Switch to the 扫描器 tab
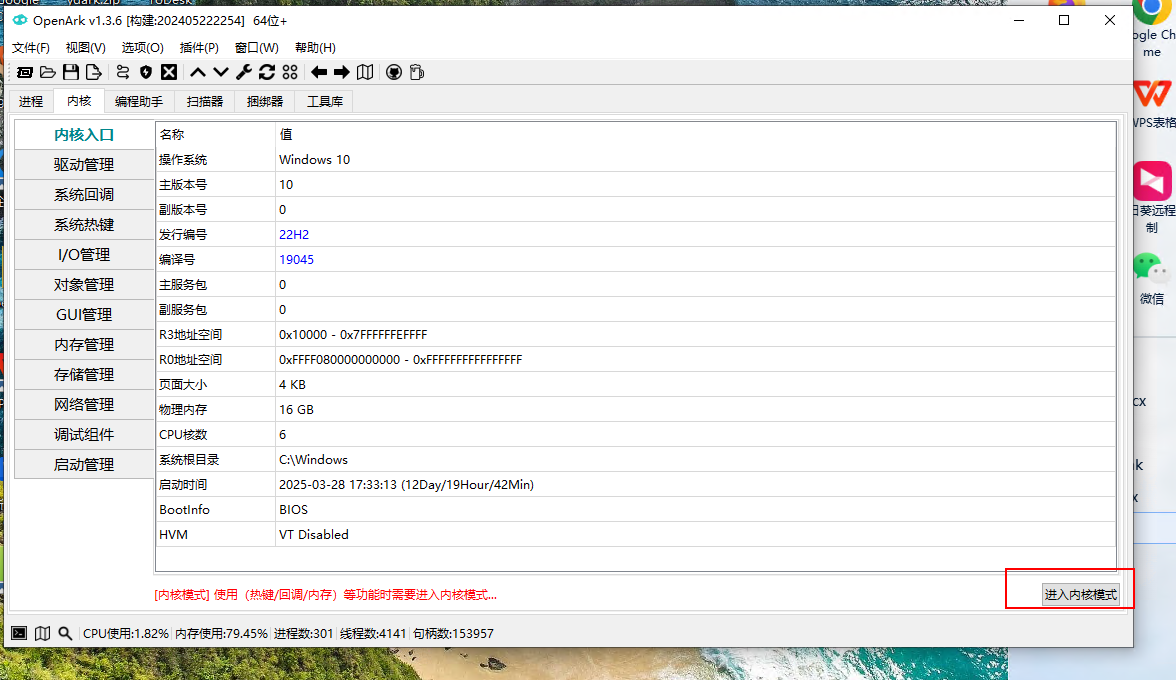This screenshot has height=680, width=1176. tap(205, 101)
